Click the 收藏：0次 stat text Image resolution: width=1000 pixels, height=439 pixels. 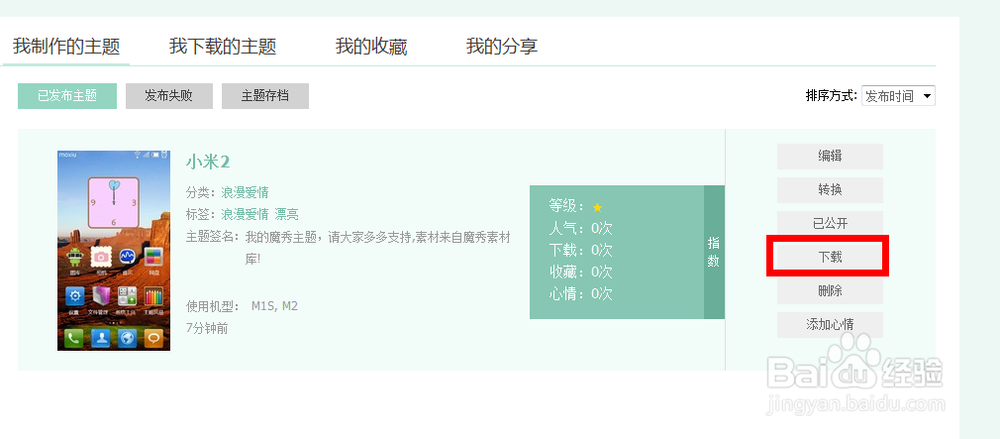[x=580, y=272]
